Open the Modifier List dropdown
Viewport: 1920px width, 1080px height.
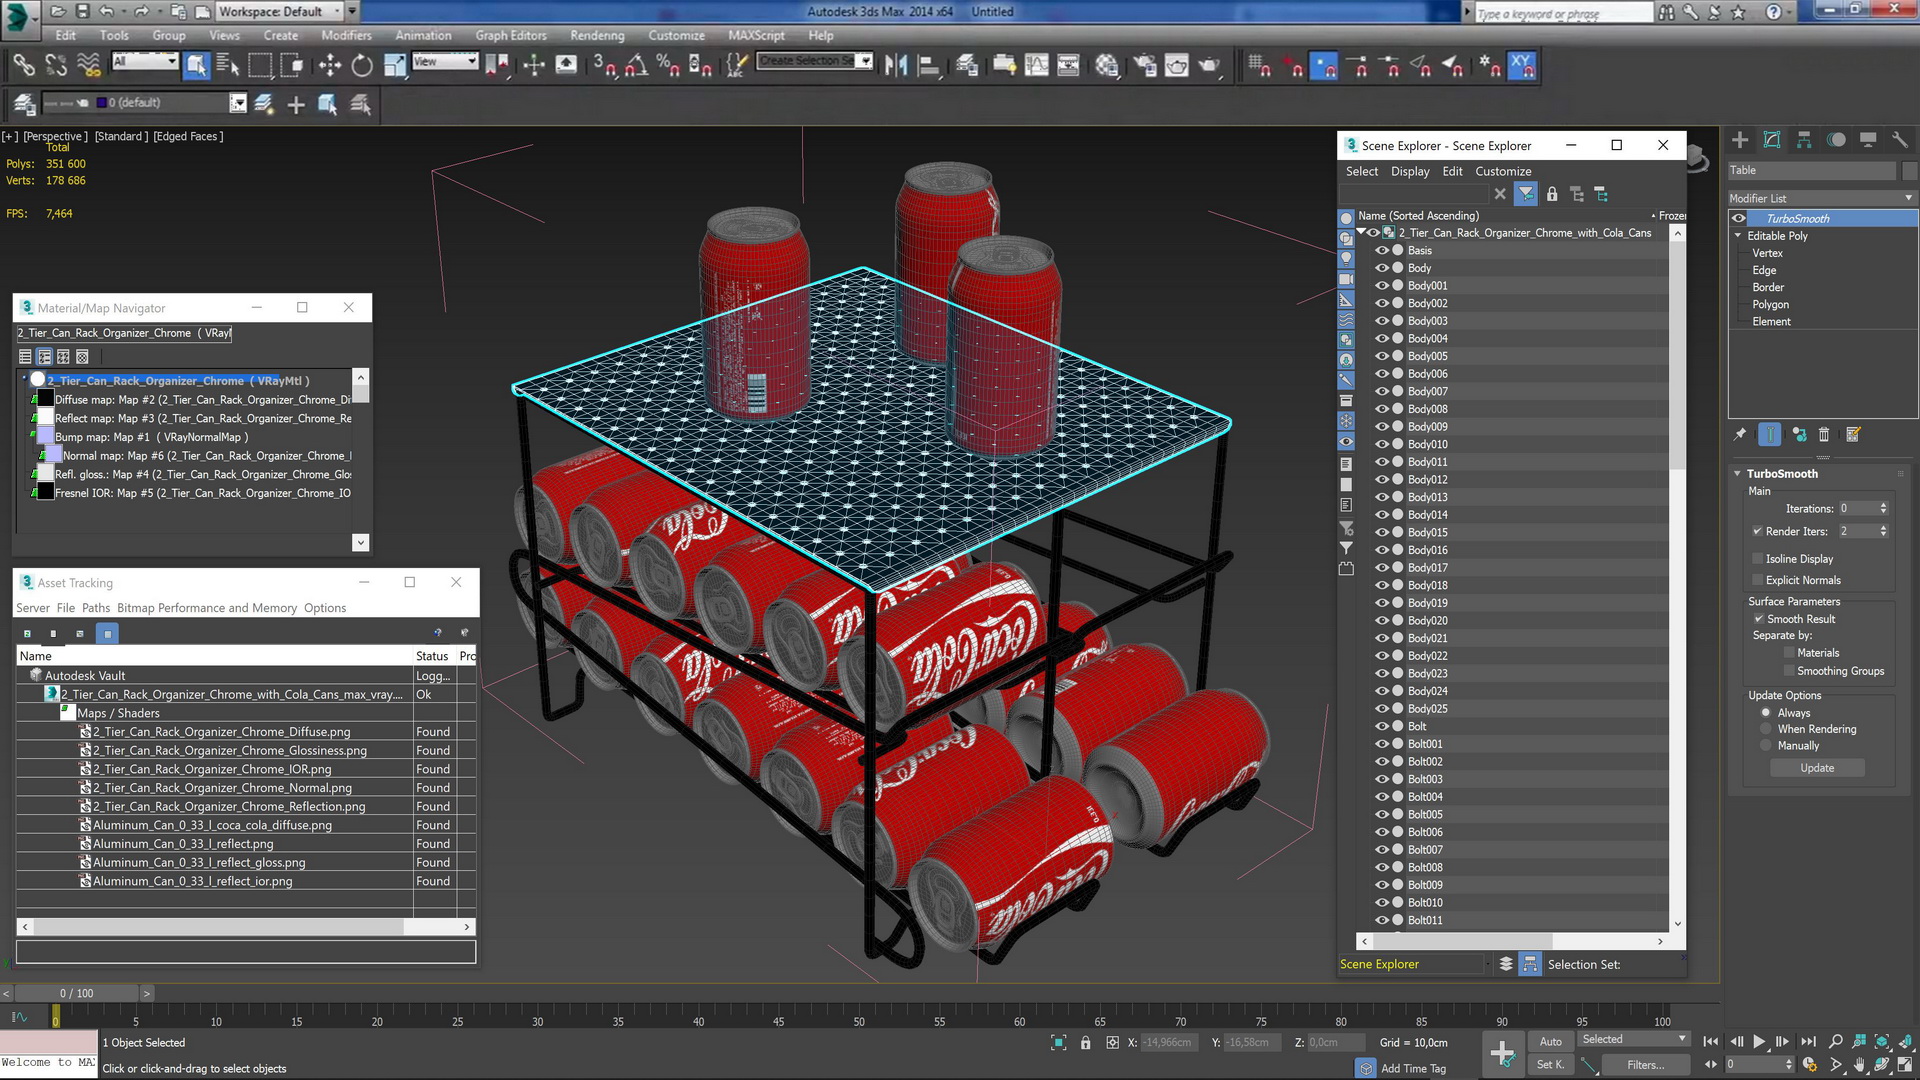click(x=1821, y=198)
